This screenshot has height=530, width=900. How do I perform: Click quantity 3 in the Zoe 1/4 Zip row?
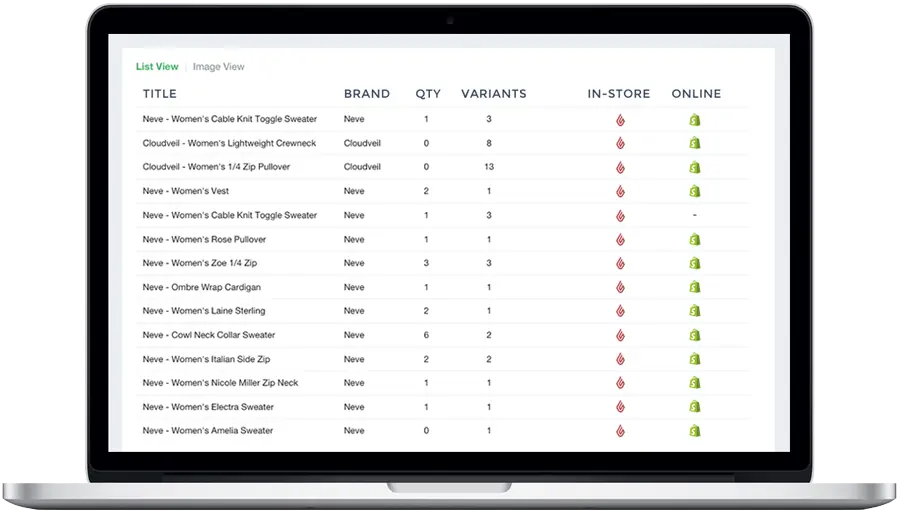pyautogui.click(x=426, y=263)
